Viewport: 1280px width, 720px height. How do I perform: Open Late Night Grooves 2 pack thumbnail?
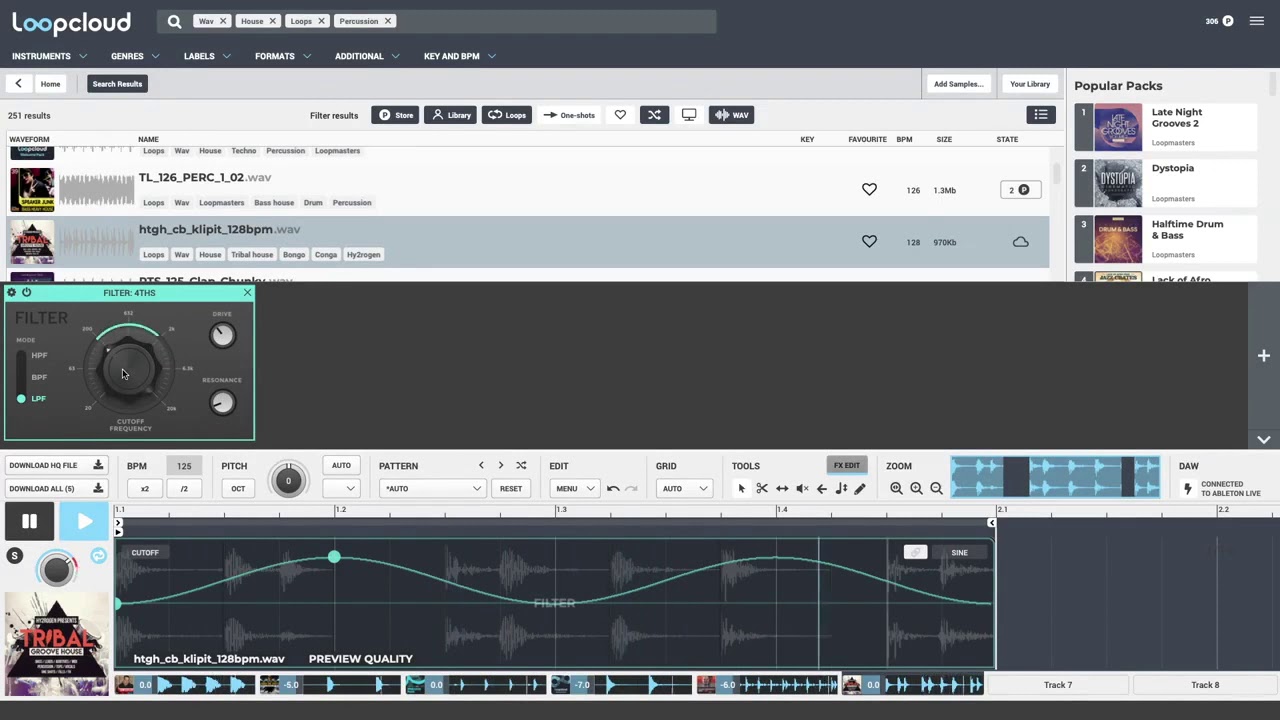[1118, 128]
